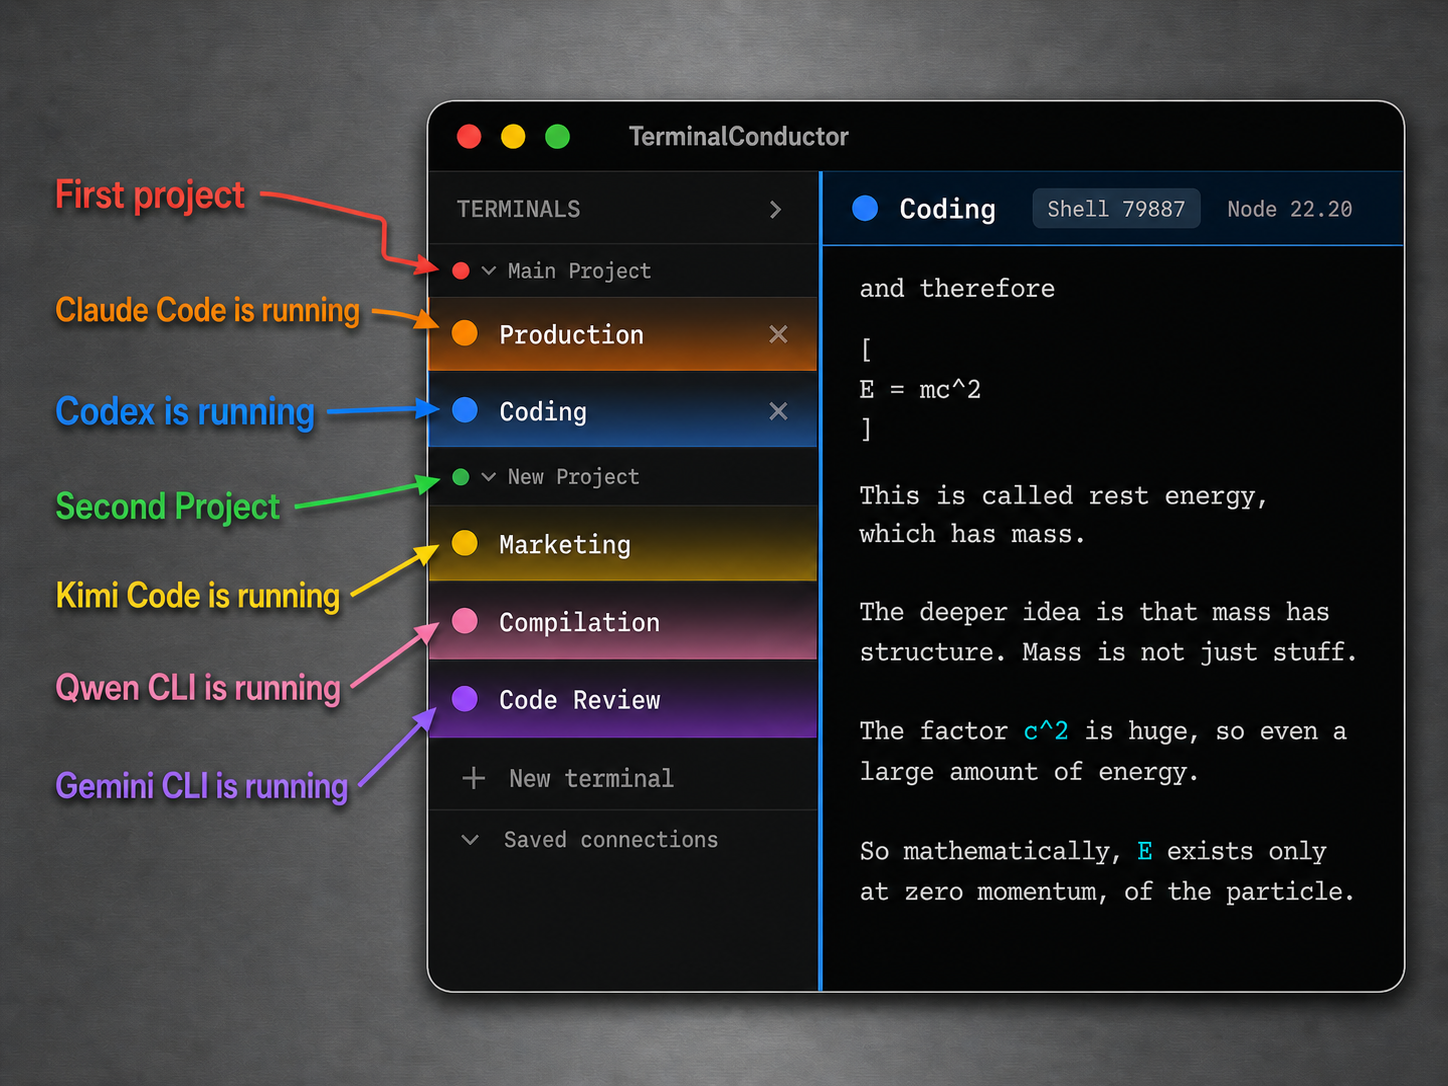Click the cyan 'E' in terminal output
1448x1086 pixels.
click(1145, 851)
